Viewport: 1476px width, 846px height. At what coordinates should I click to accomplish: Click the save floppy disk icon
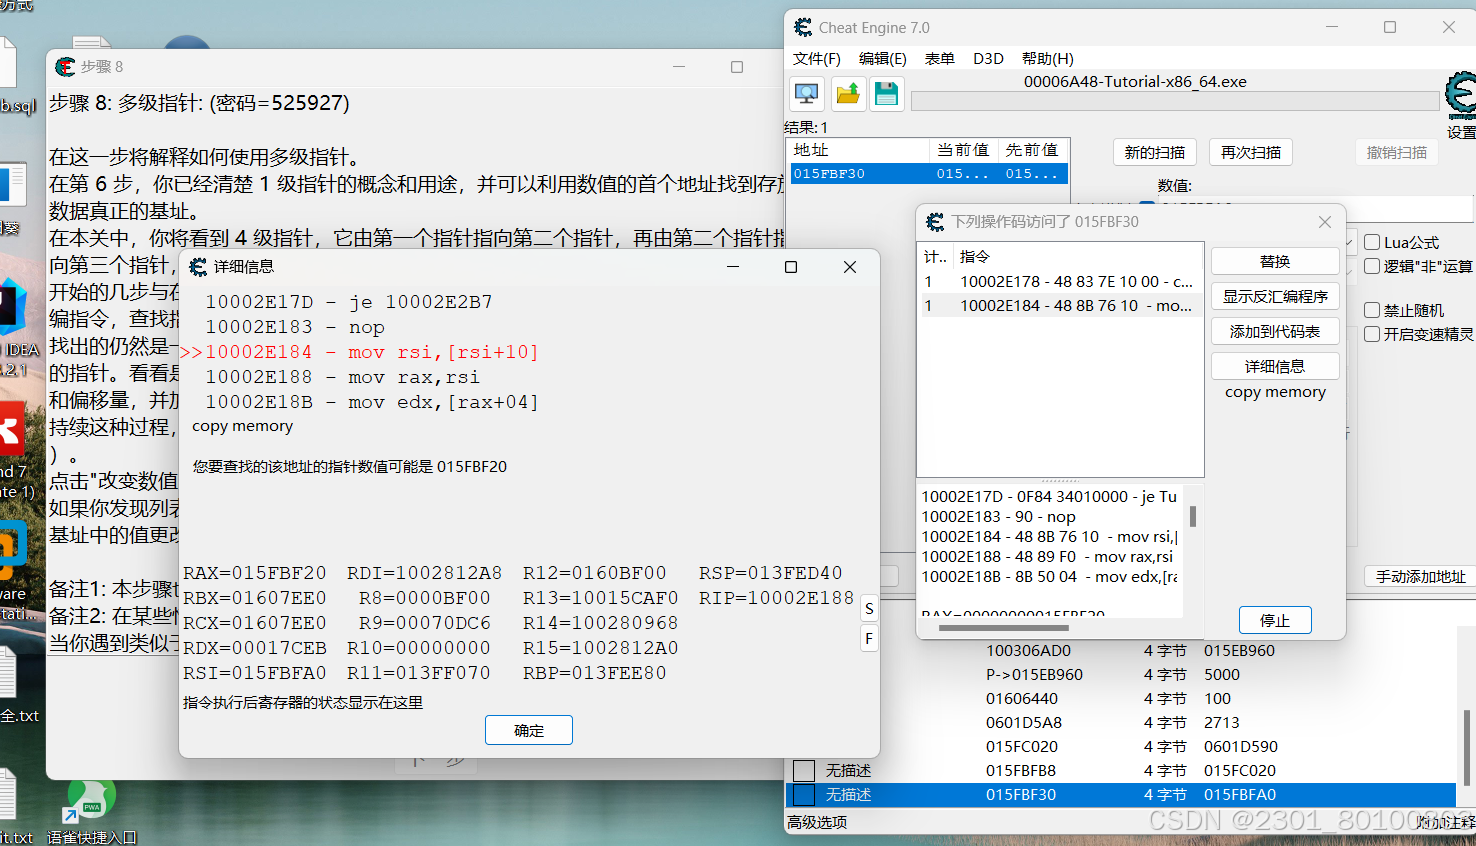click(x=886, y=94)
